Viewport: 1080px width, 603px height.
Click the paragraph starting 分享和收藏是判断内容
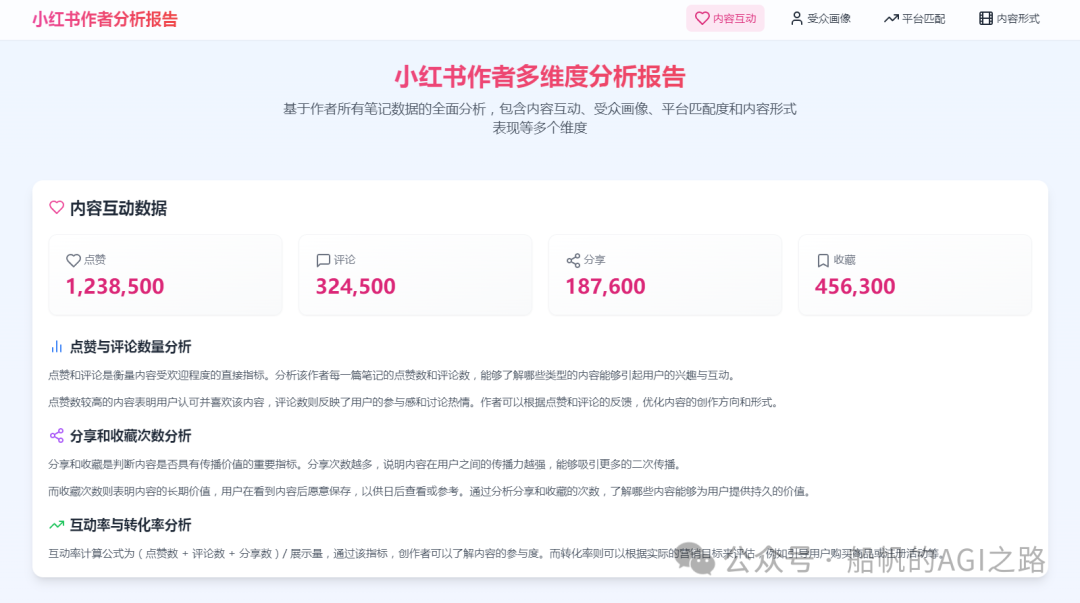[x=366, y=464]
